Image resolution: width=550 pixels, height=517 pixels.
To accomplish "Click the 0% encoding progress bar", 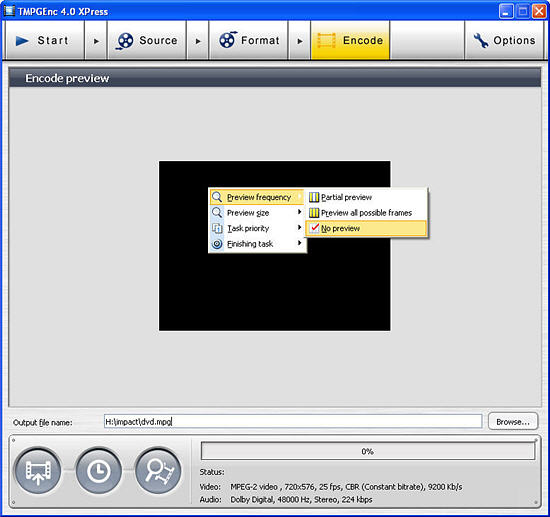I will pos(367,451).
